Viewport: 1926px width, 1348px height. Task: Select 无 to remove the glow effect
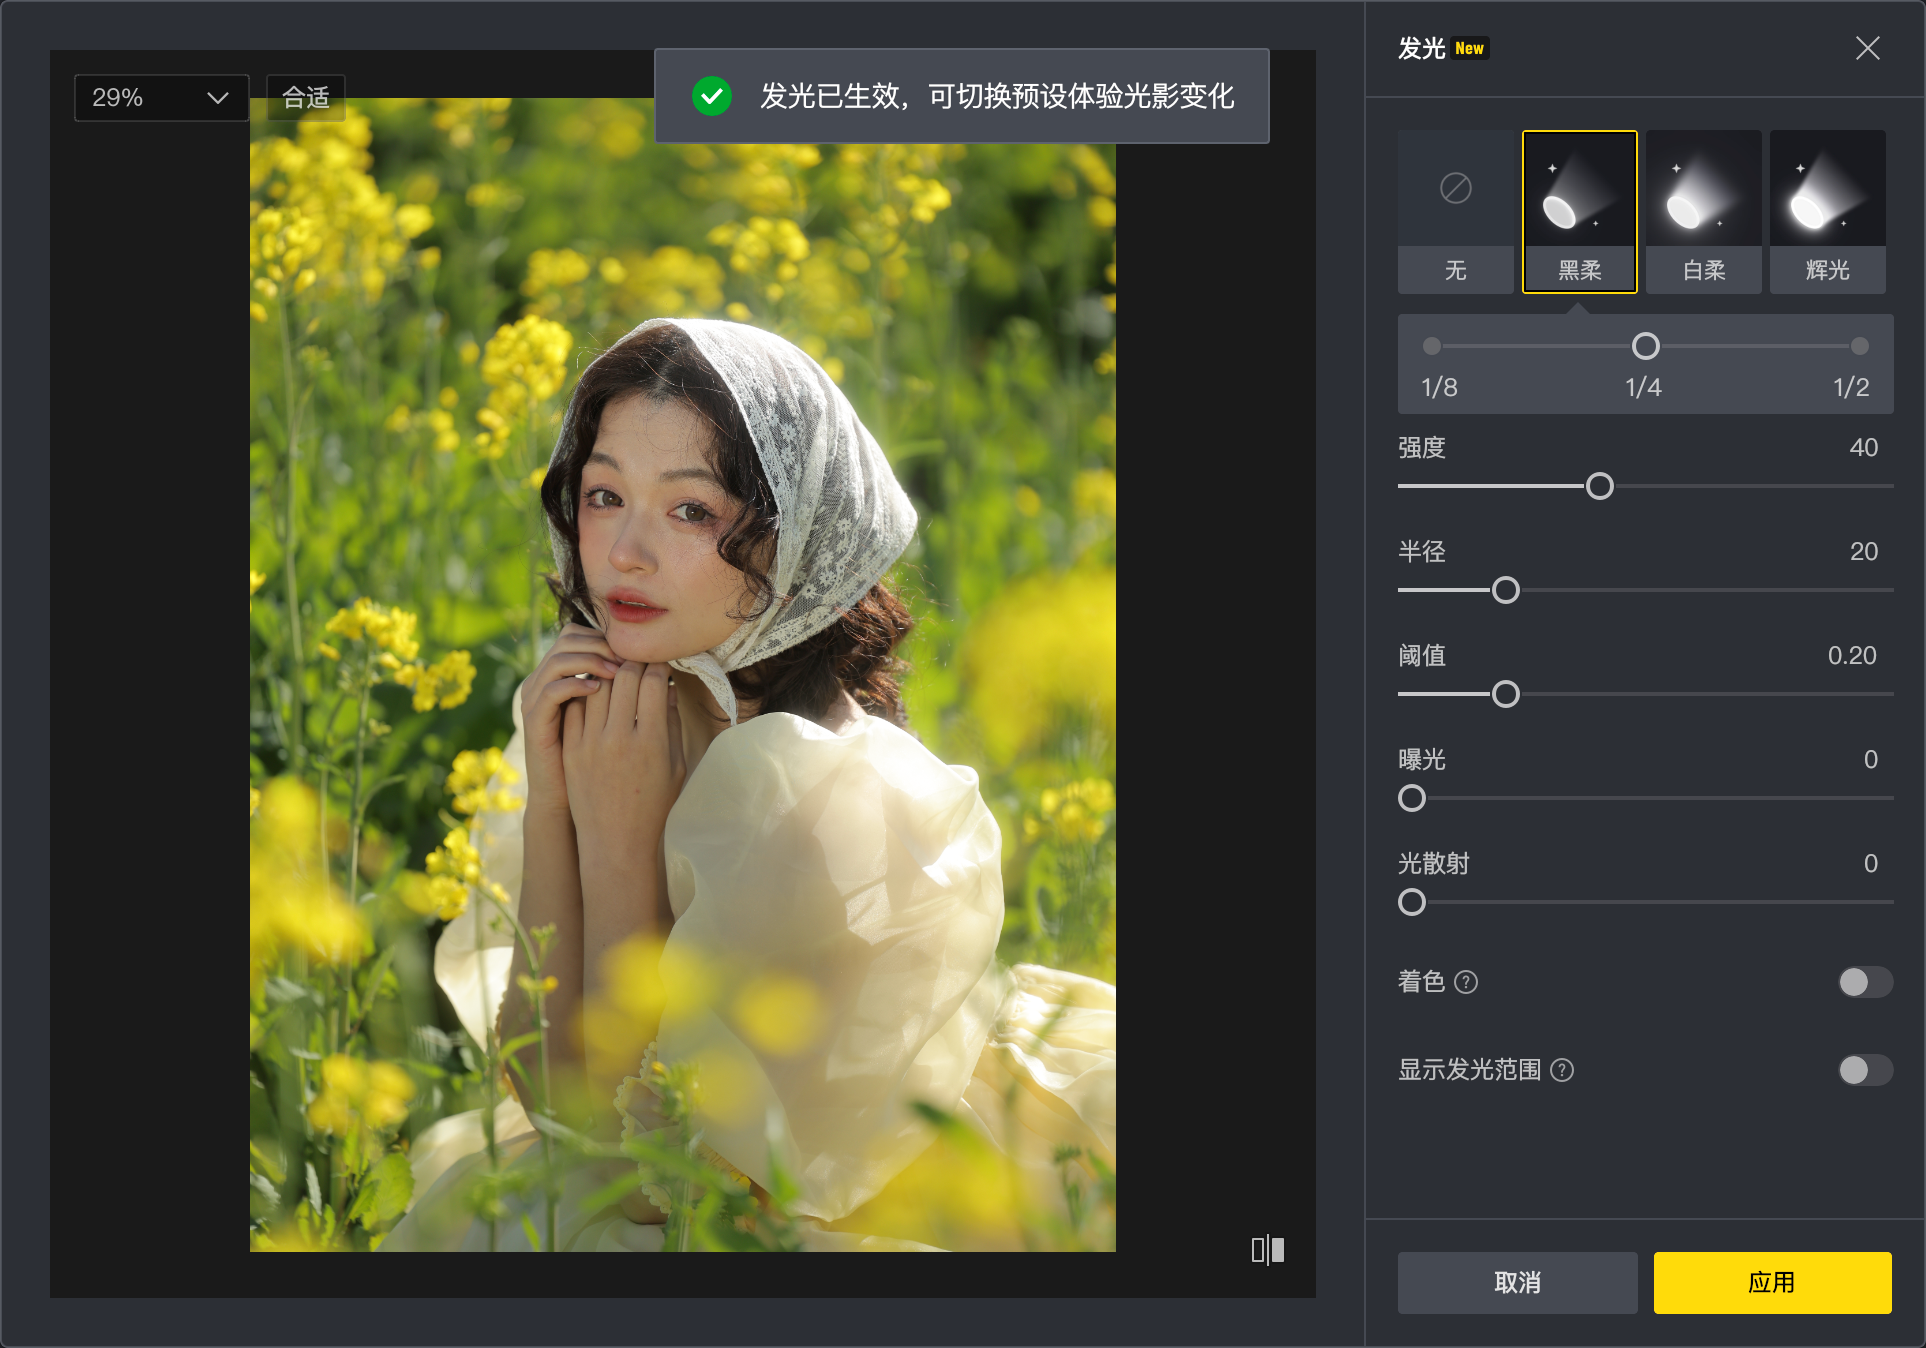[x=1455, y=210]
